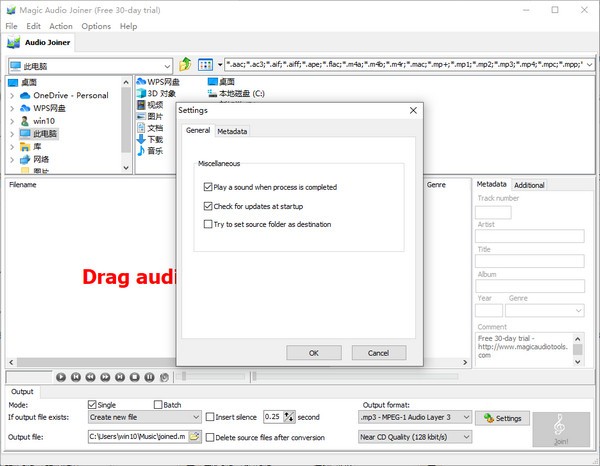Click the silence duration stepper arrows

point(289,417)
